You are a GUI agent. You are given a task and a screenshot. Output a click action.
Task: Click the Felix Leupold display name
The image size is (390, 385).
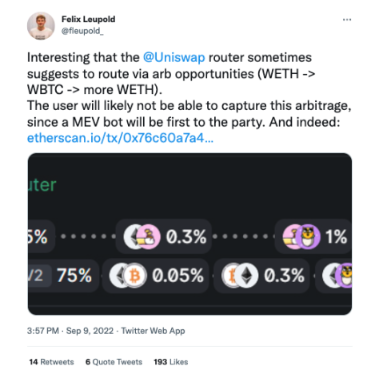click(x=88, y=19)
